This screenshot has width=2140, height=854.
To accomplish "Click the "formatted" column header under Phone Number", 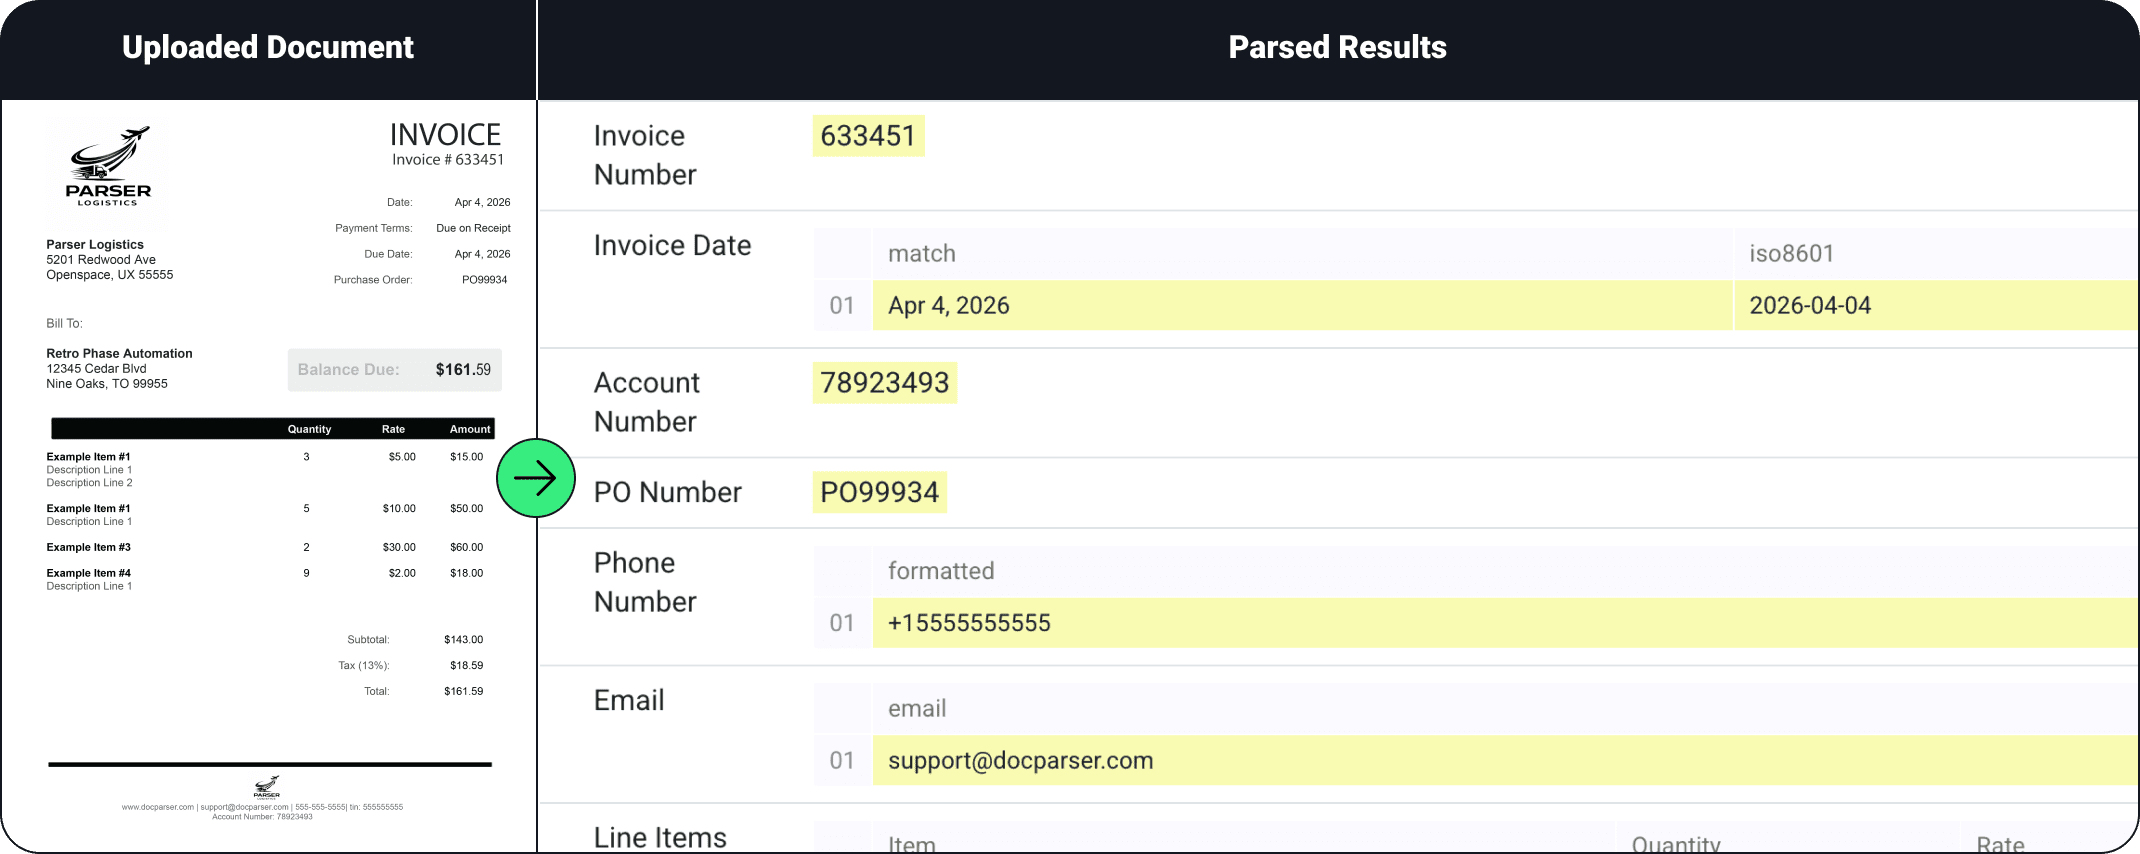I will 941,571.
